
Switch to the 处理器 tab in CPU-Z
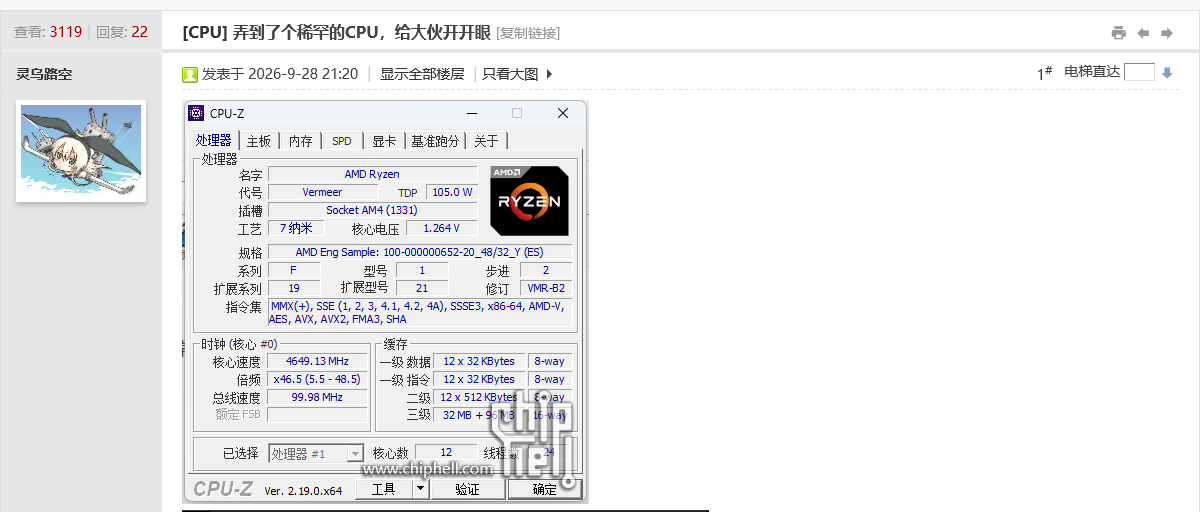click(x=214, y=140)
